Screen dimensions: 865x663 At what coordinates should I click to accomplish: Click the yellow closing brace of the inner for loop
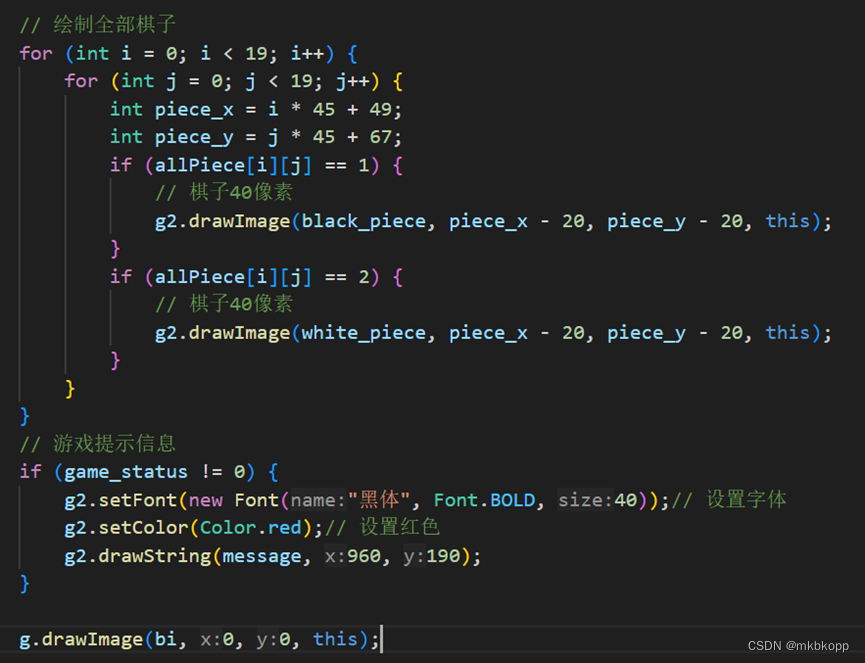(70, 388)
